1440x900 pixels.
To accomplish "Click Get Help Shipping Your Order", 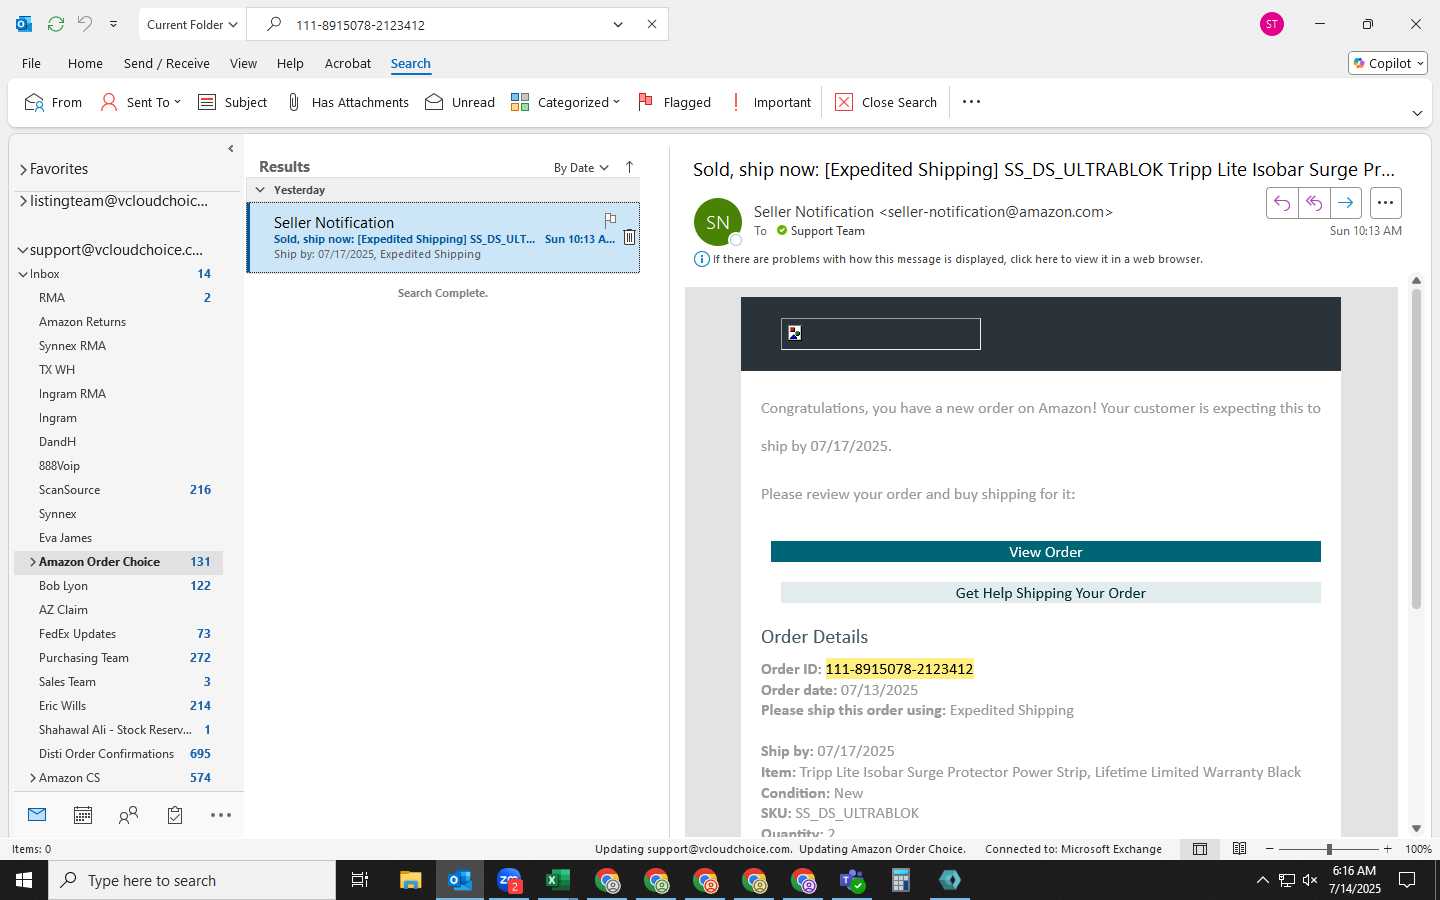I will click(1051, 593).
